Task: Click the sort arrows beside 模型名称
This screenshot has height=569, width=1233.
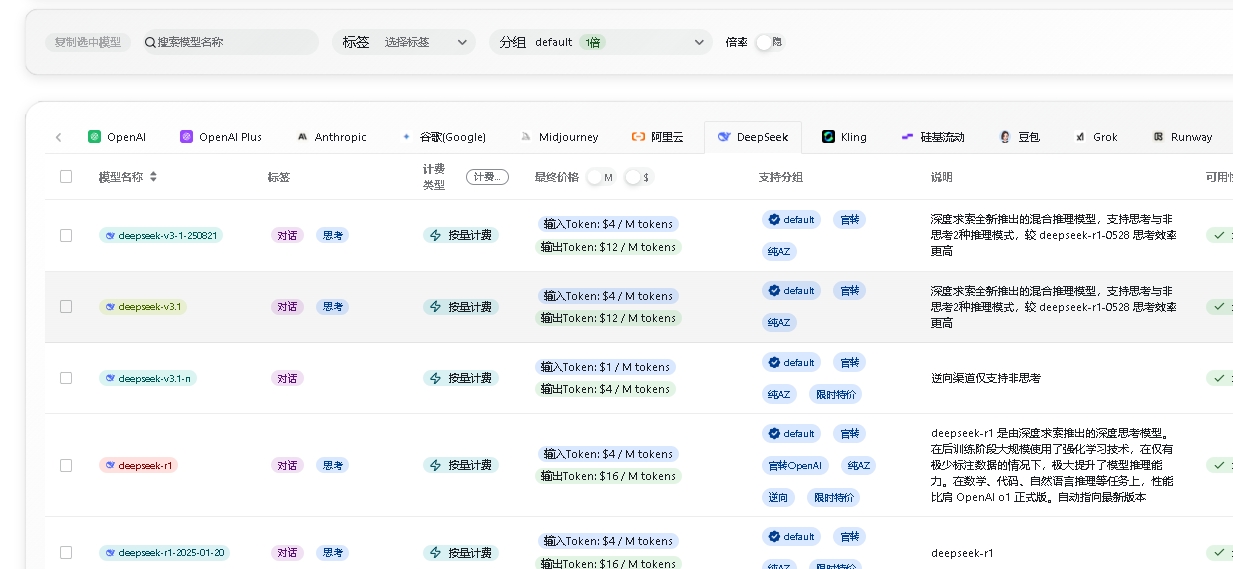Action: coord(153,177)
